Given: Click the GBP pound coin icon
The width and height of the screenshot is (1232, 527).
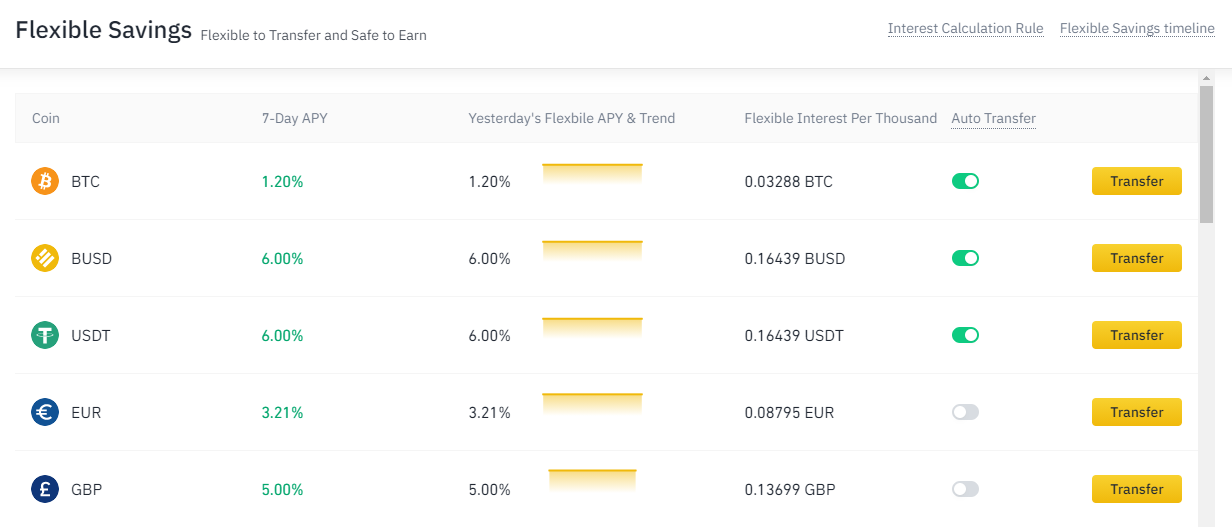Looking at the screenshot, I should pyautogui.click(x=45, y=489).
